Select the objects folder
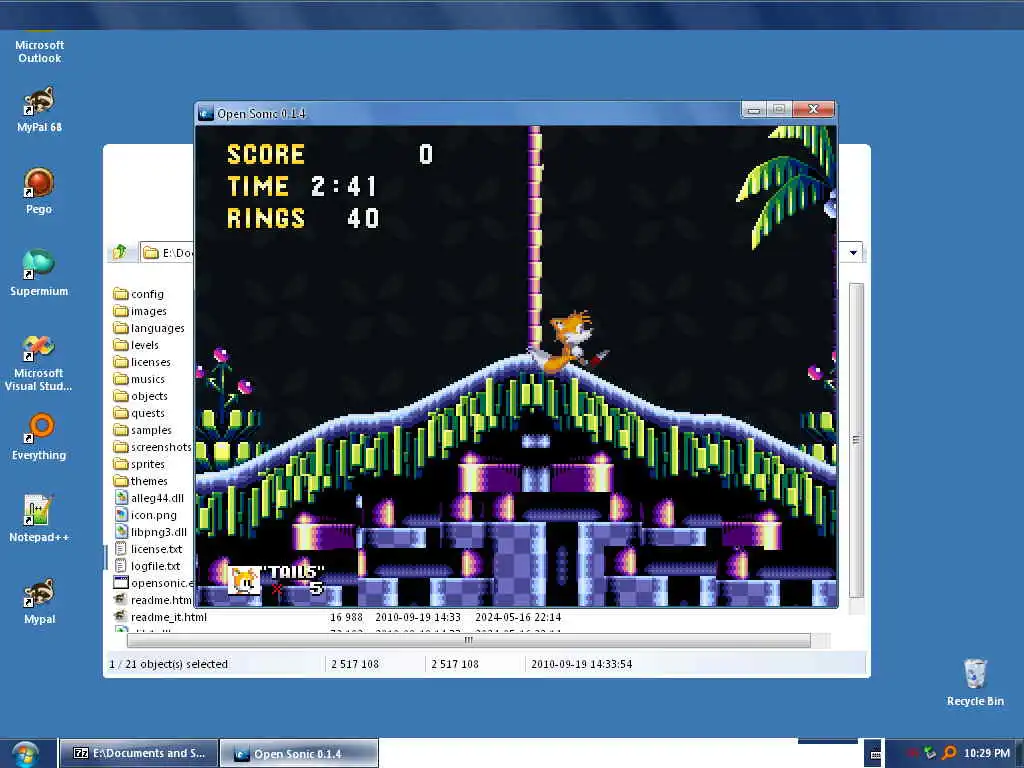The height and width of the screenshot is (768, 1024). pyautogui.click(x=140, y=396)
